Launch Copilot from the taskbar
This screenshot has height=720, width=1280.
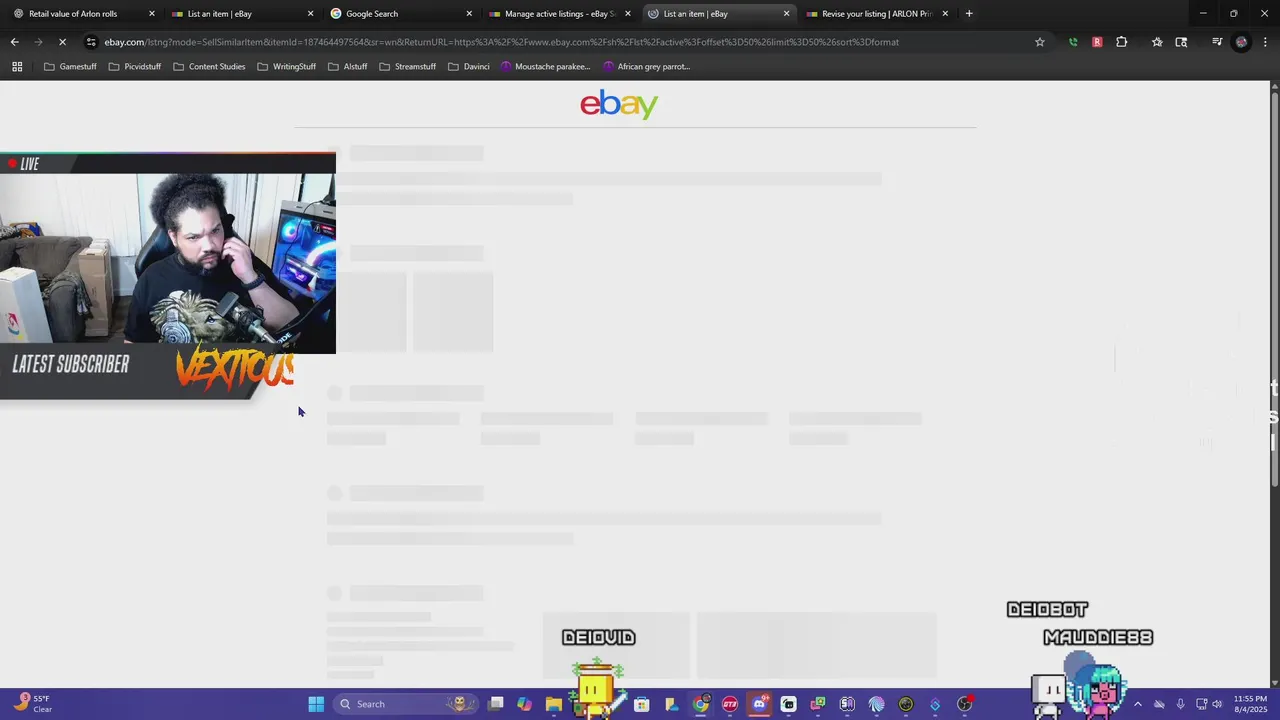click(525, 704)
